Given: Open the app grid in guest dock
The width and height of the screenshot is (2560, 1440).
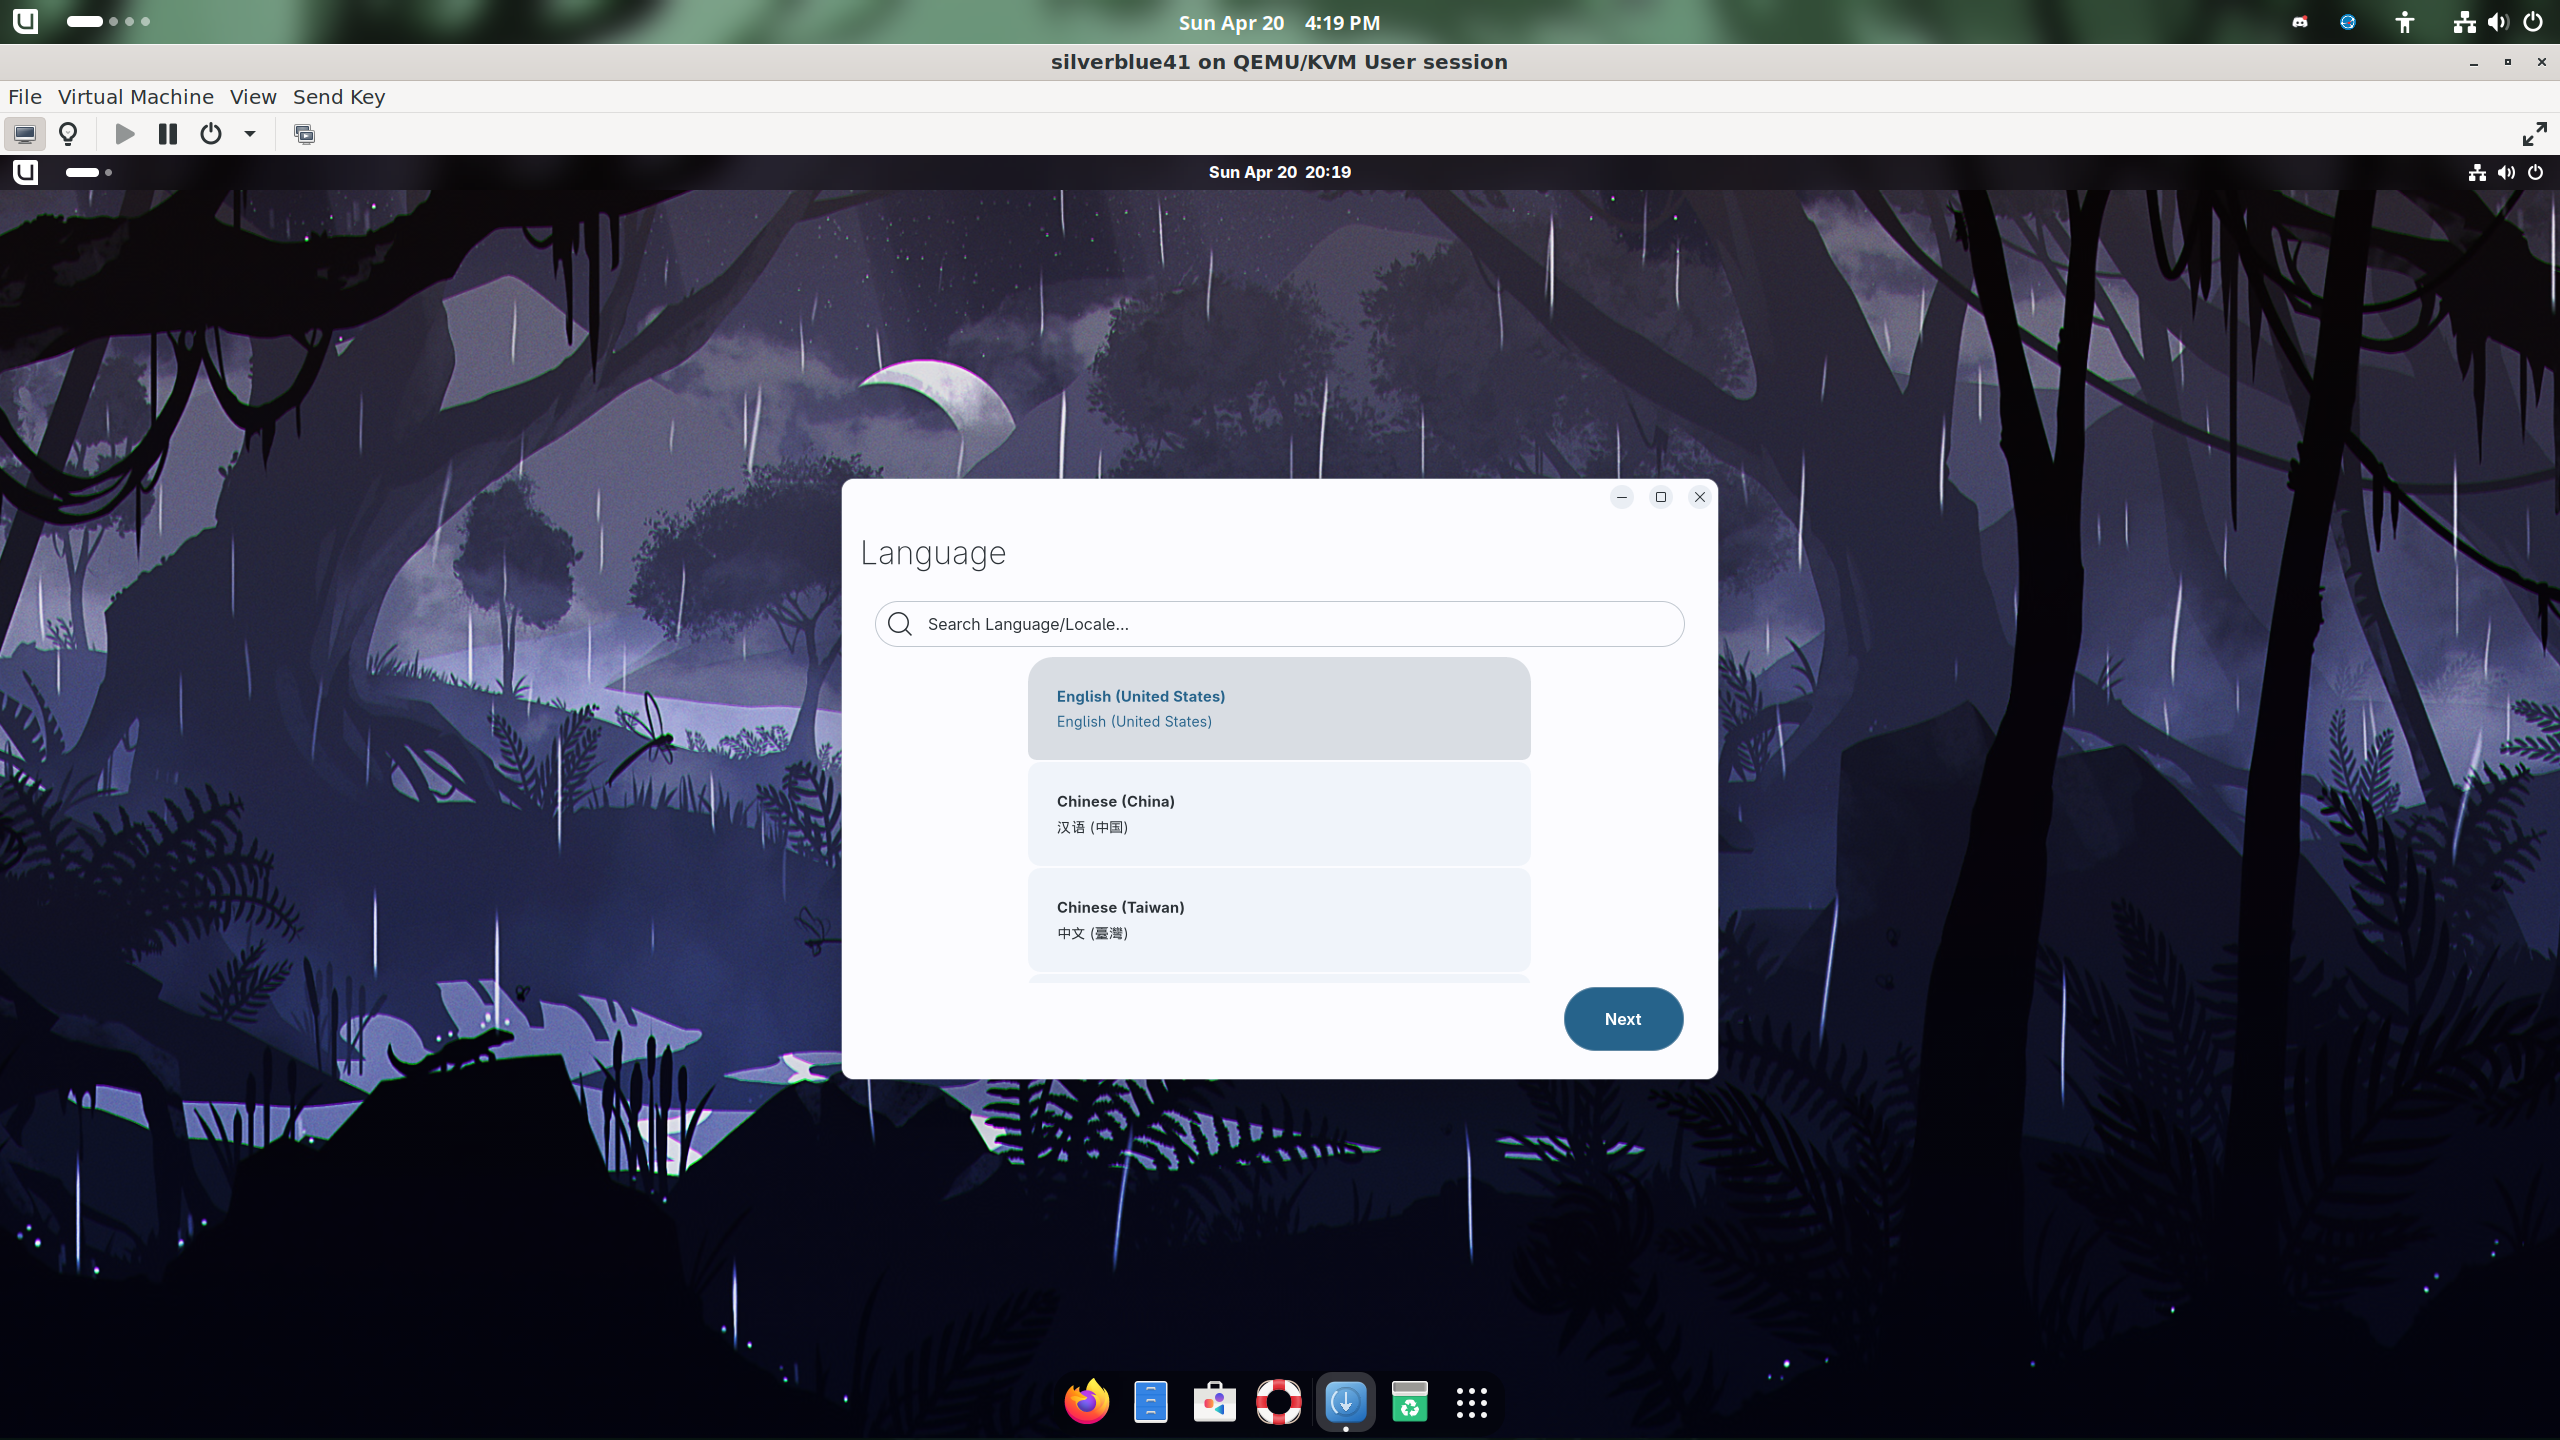Looking at the screenshot, I should [1471, 1402].
